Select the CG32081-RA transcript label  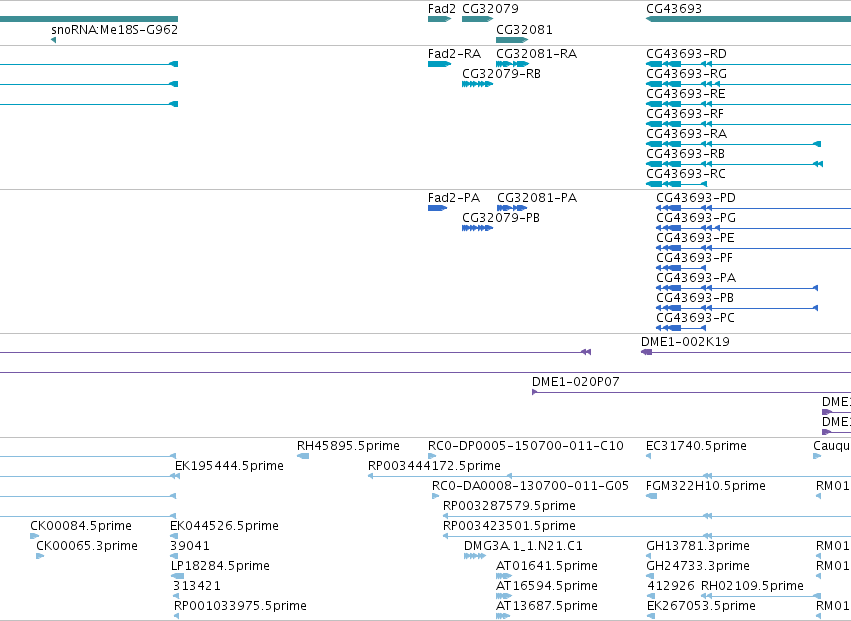[x=536, y=54]
